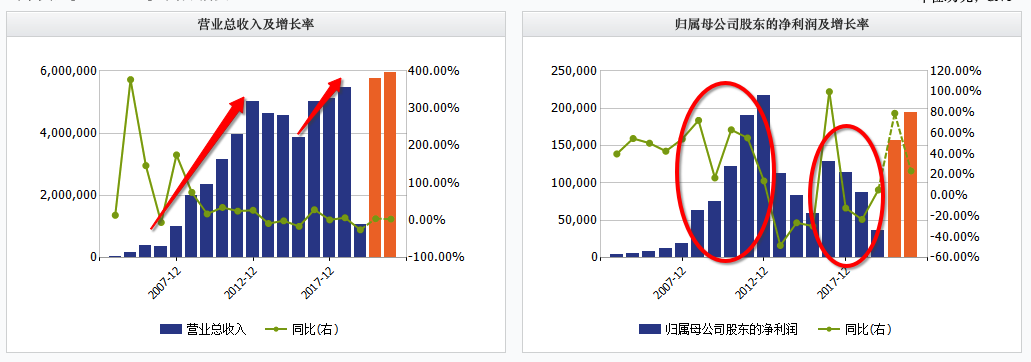Click the green peak point near 400% in revenue chart
The height and width of the screenshot is (362, 1031).
pos(130,79)
